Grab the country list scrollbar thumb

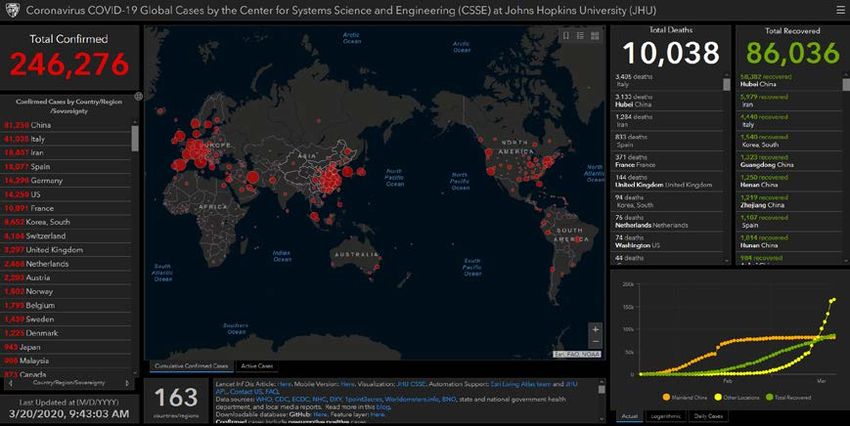click(x=135, y=138)
